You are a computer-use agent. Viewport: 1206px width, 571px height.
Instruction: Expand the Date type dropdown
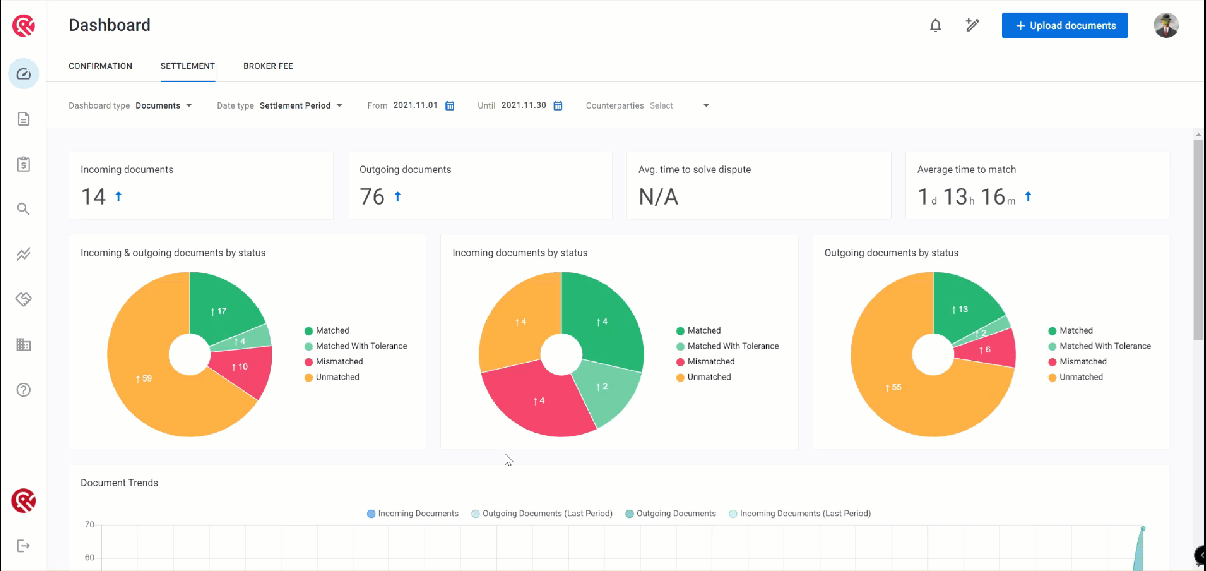(300, 106)
